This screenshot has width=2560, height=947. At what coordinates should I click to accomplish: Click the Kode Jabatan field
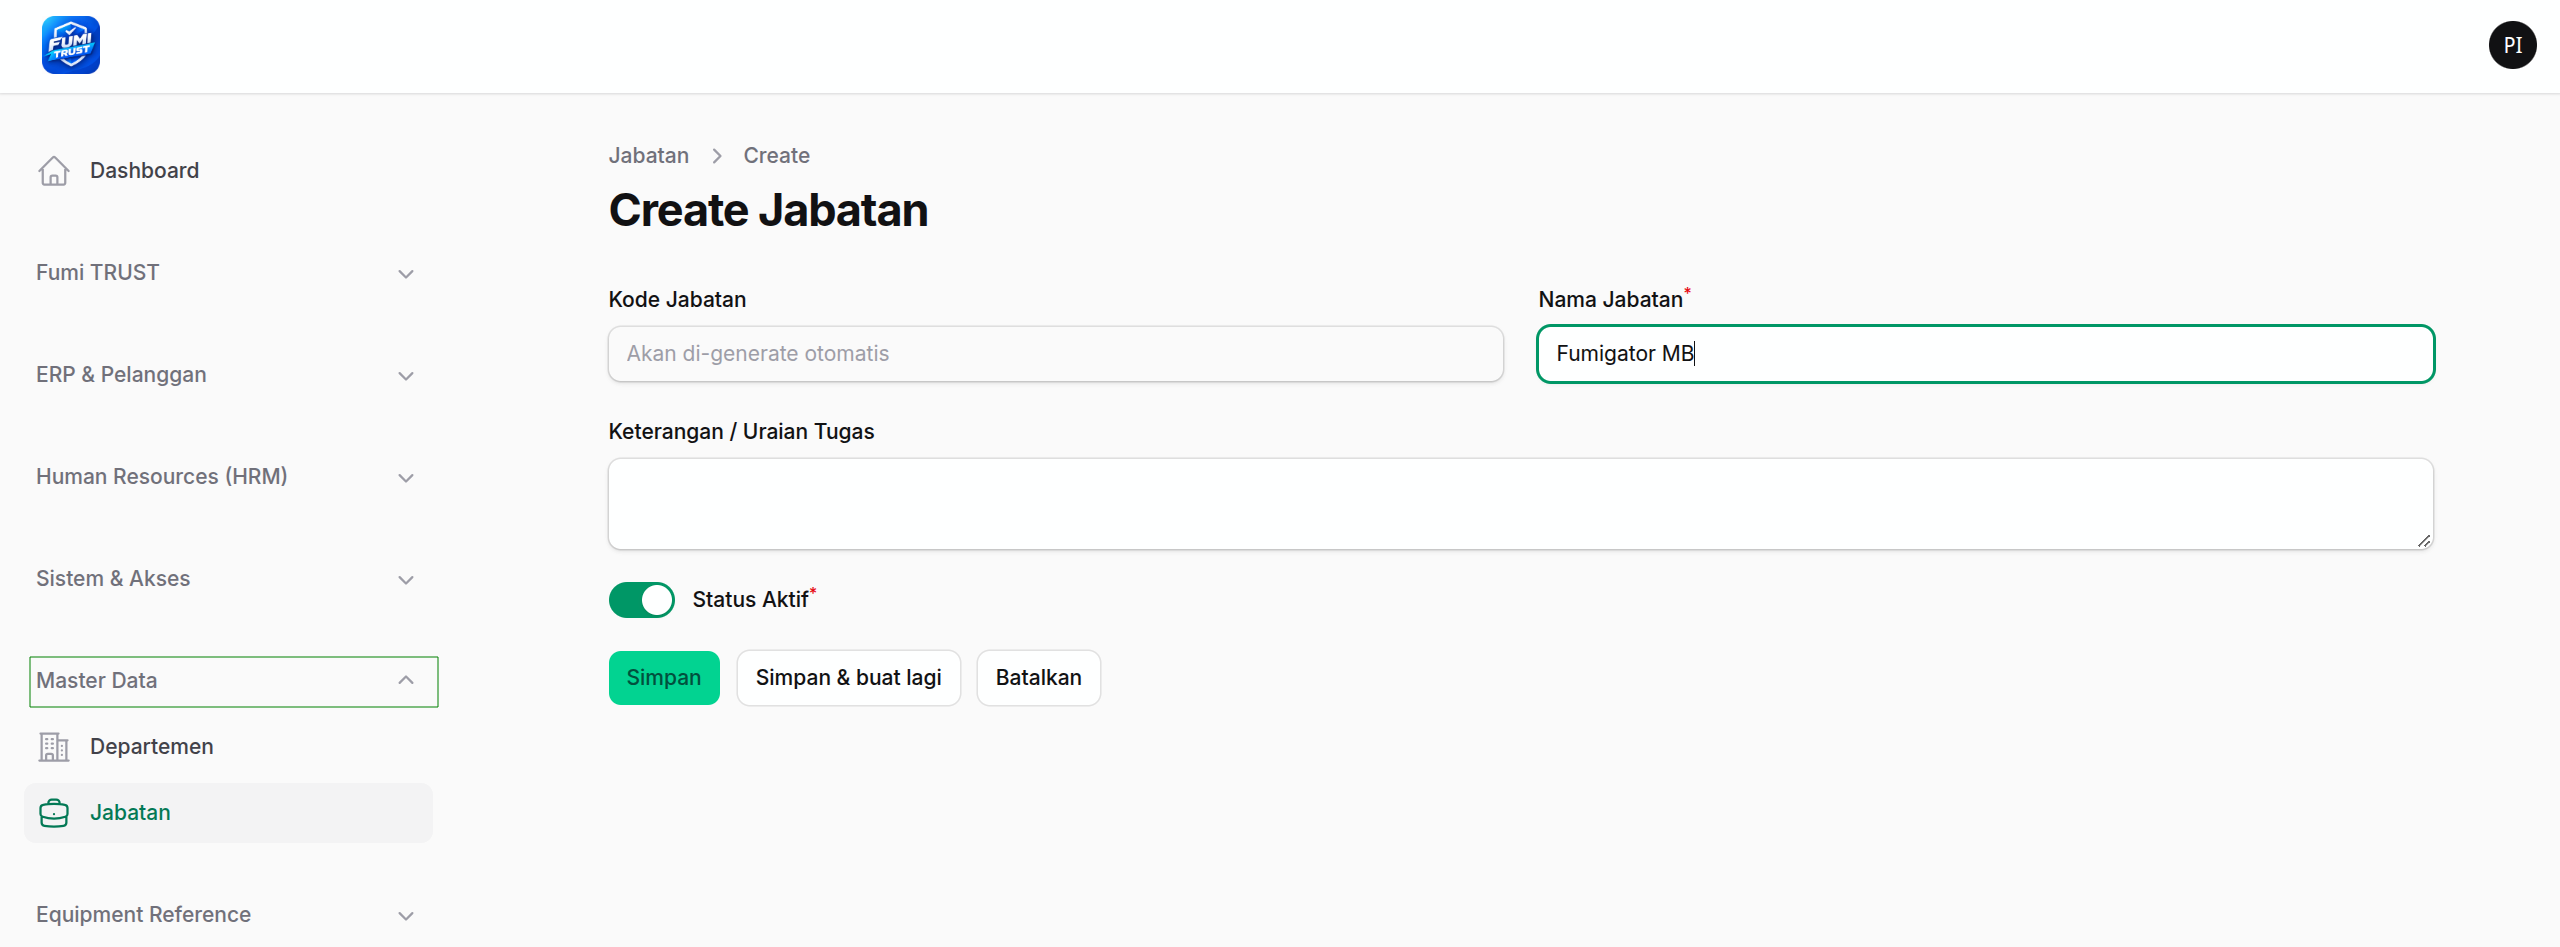point(1056,354)
